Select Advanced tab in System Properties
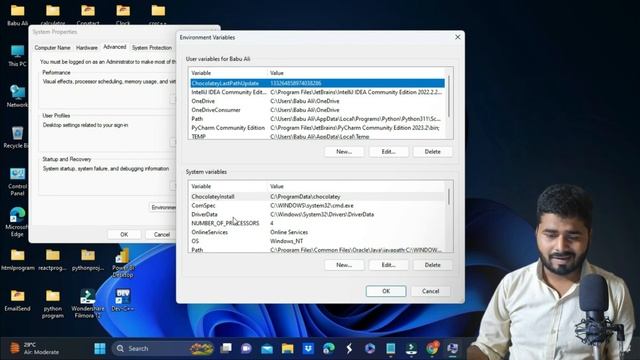The image size is (640, 360). point(115,47)
